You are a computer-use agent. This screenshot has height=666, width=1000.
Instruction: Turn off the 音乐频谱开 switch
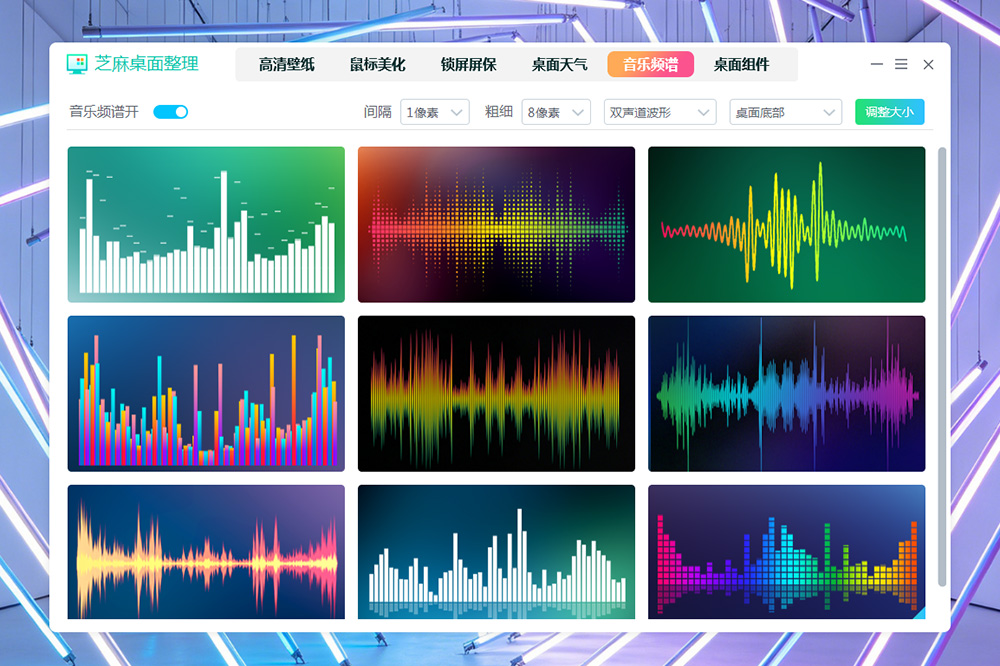171,112
